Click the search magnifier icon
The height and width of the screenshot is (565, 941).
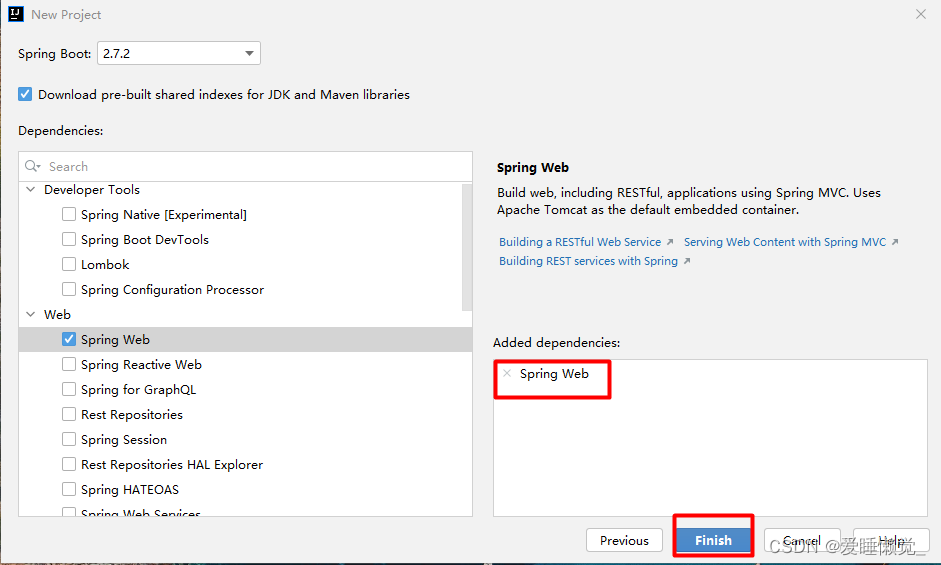point(32,166)
